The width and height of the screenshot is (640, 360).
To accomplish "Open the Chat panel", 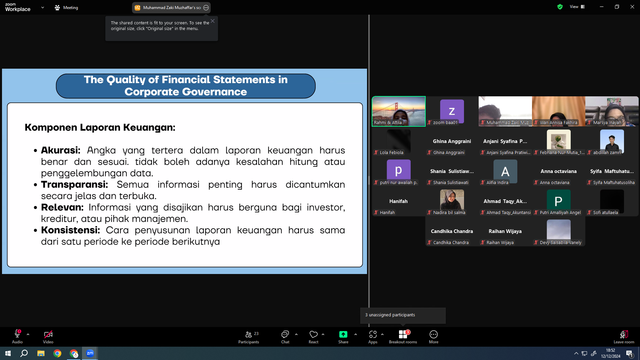I will click(285, 337).
